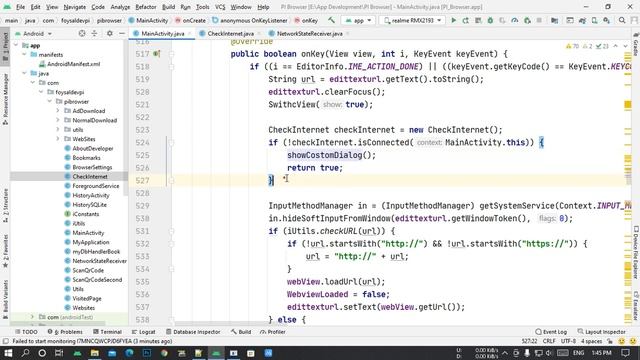Click the 527:22 cursor position indicator
This screenshot has height=360, width=640.
point(529,341)
